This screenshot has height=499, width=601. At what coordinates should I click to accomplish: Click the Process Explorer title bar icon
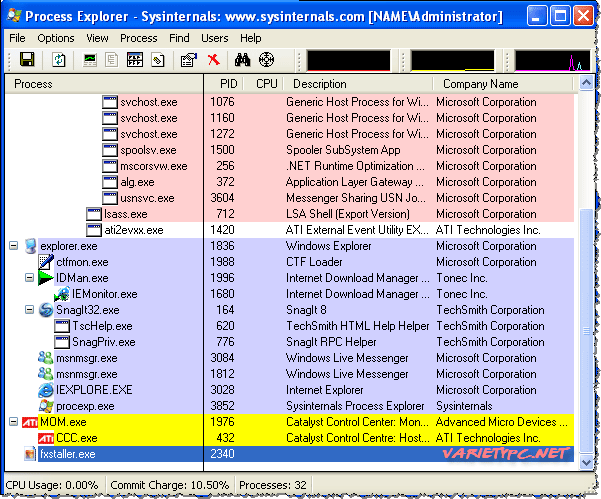pos(14,15)
